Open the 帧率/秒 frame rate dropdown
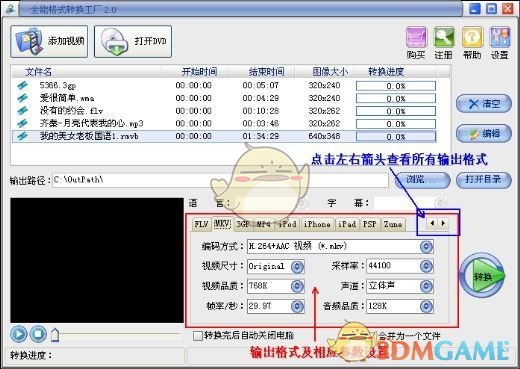 (x=297, y=306)
